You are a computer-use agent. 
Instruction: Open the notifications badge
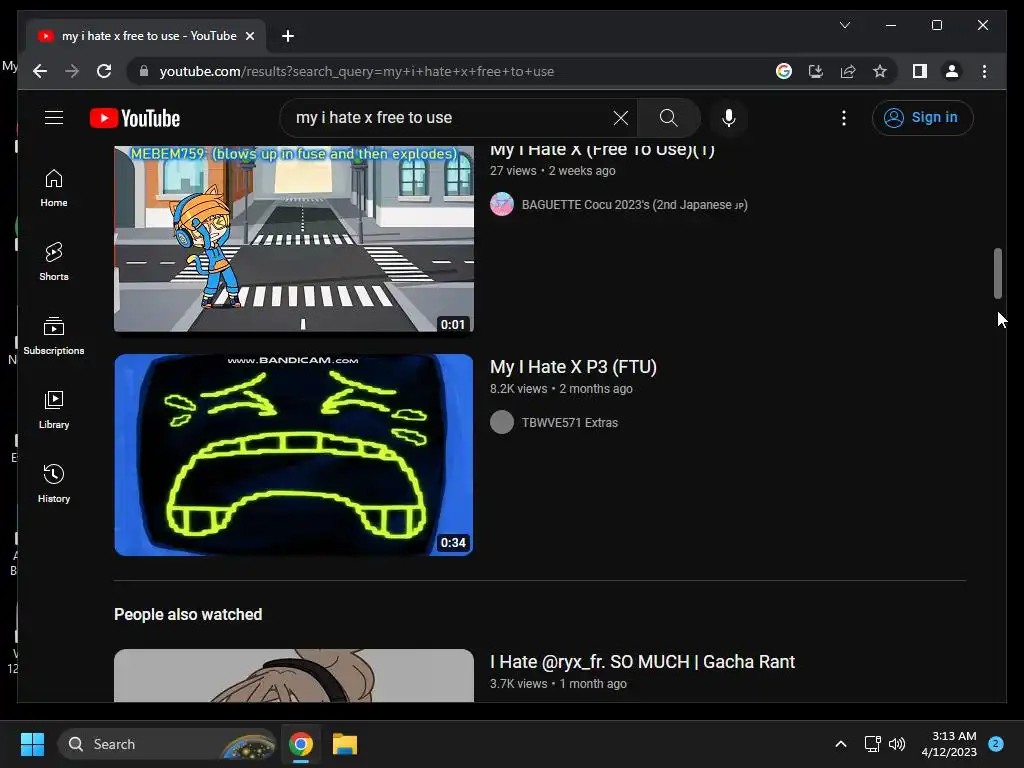point(996,744)
